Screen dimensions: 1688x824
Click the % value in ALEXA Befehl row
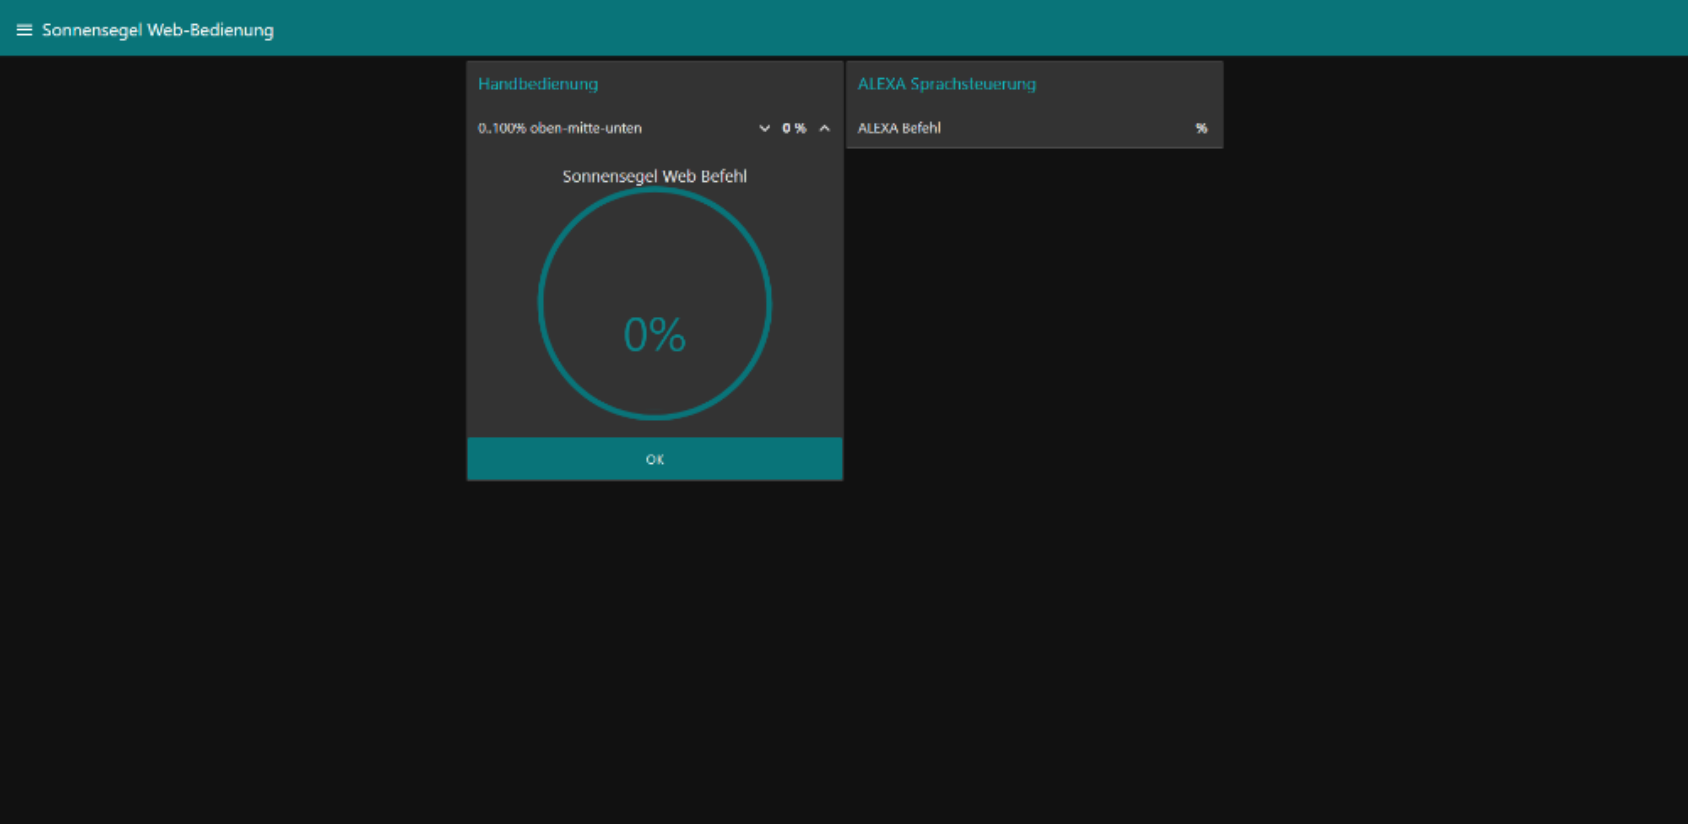point(1201,128)
